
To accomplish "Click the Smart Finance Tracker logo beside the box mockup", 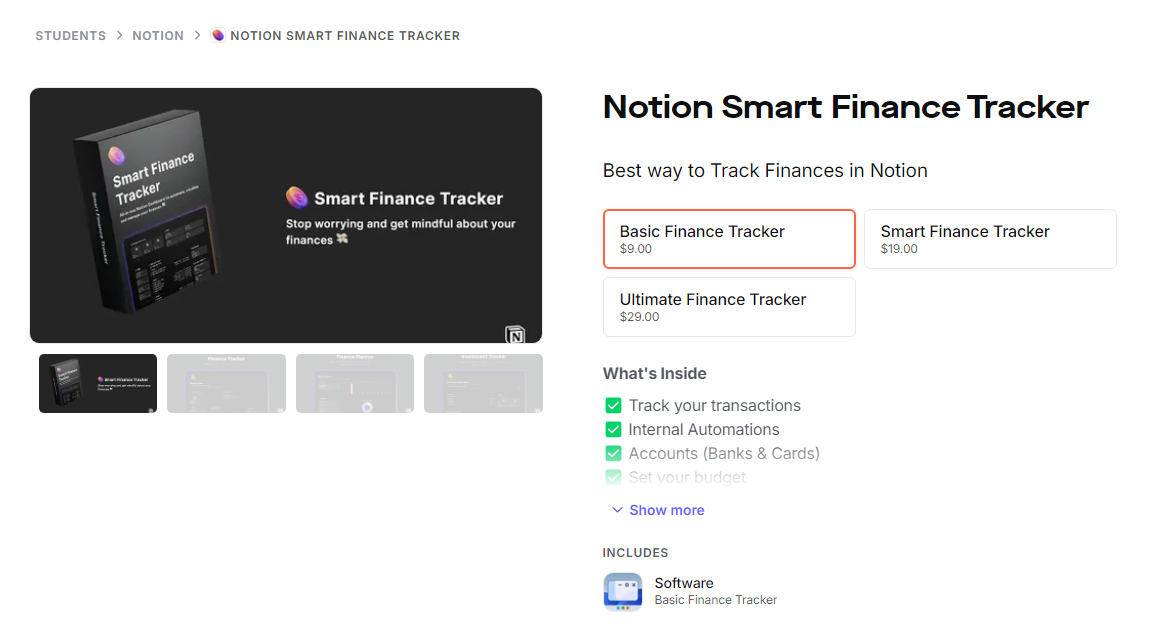I will [295, 198].
